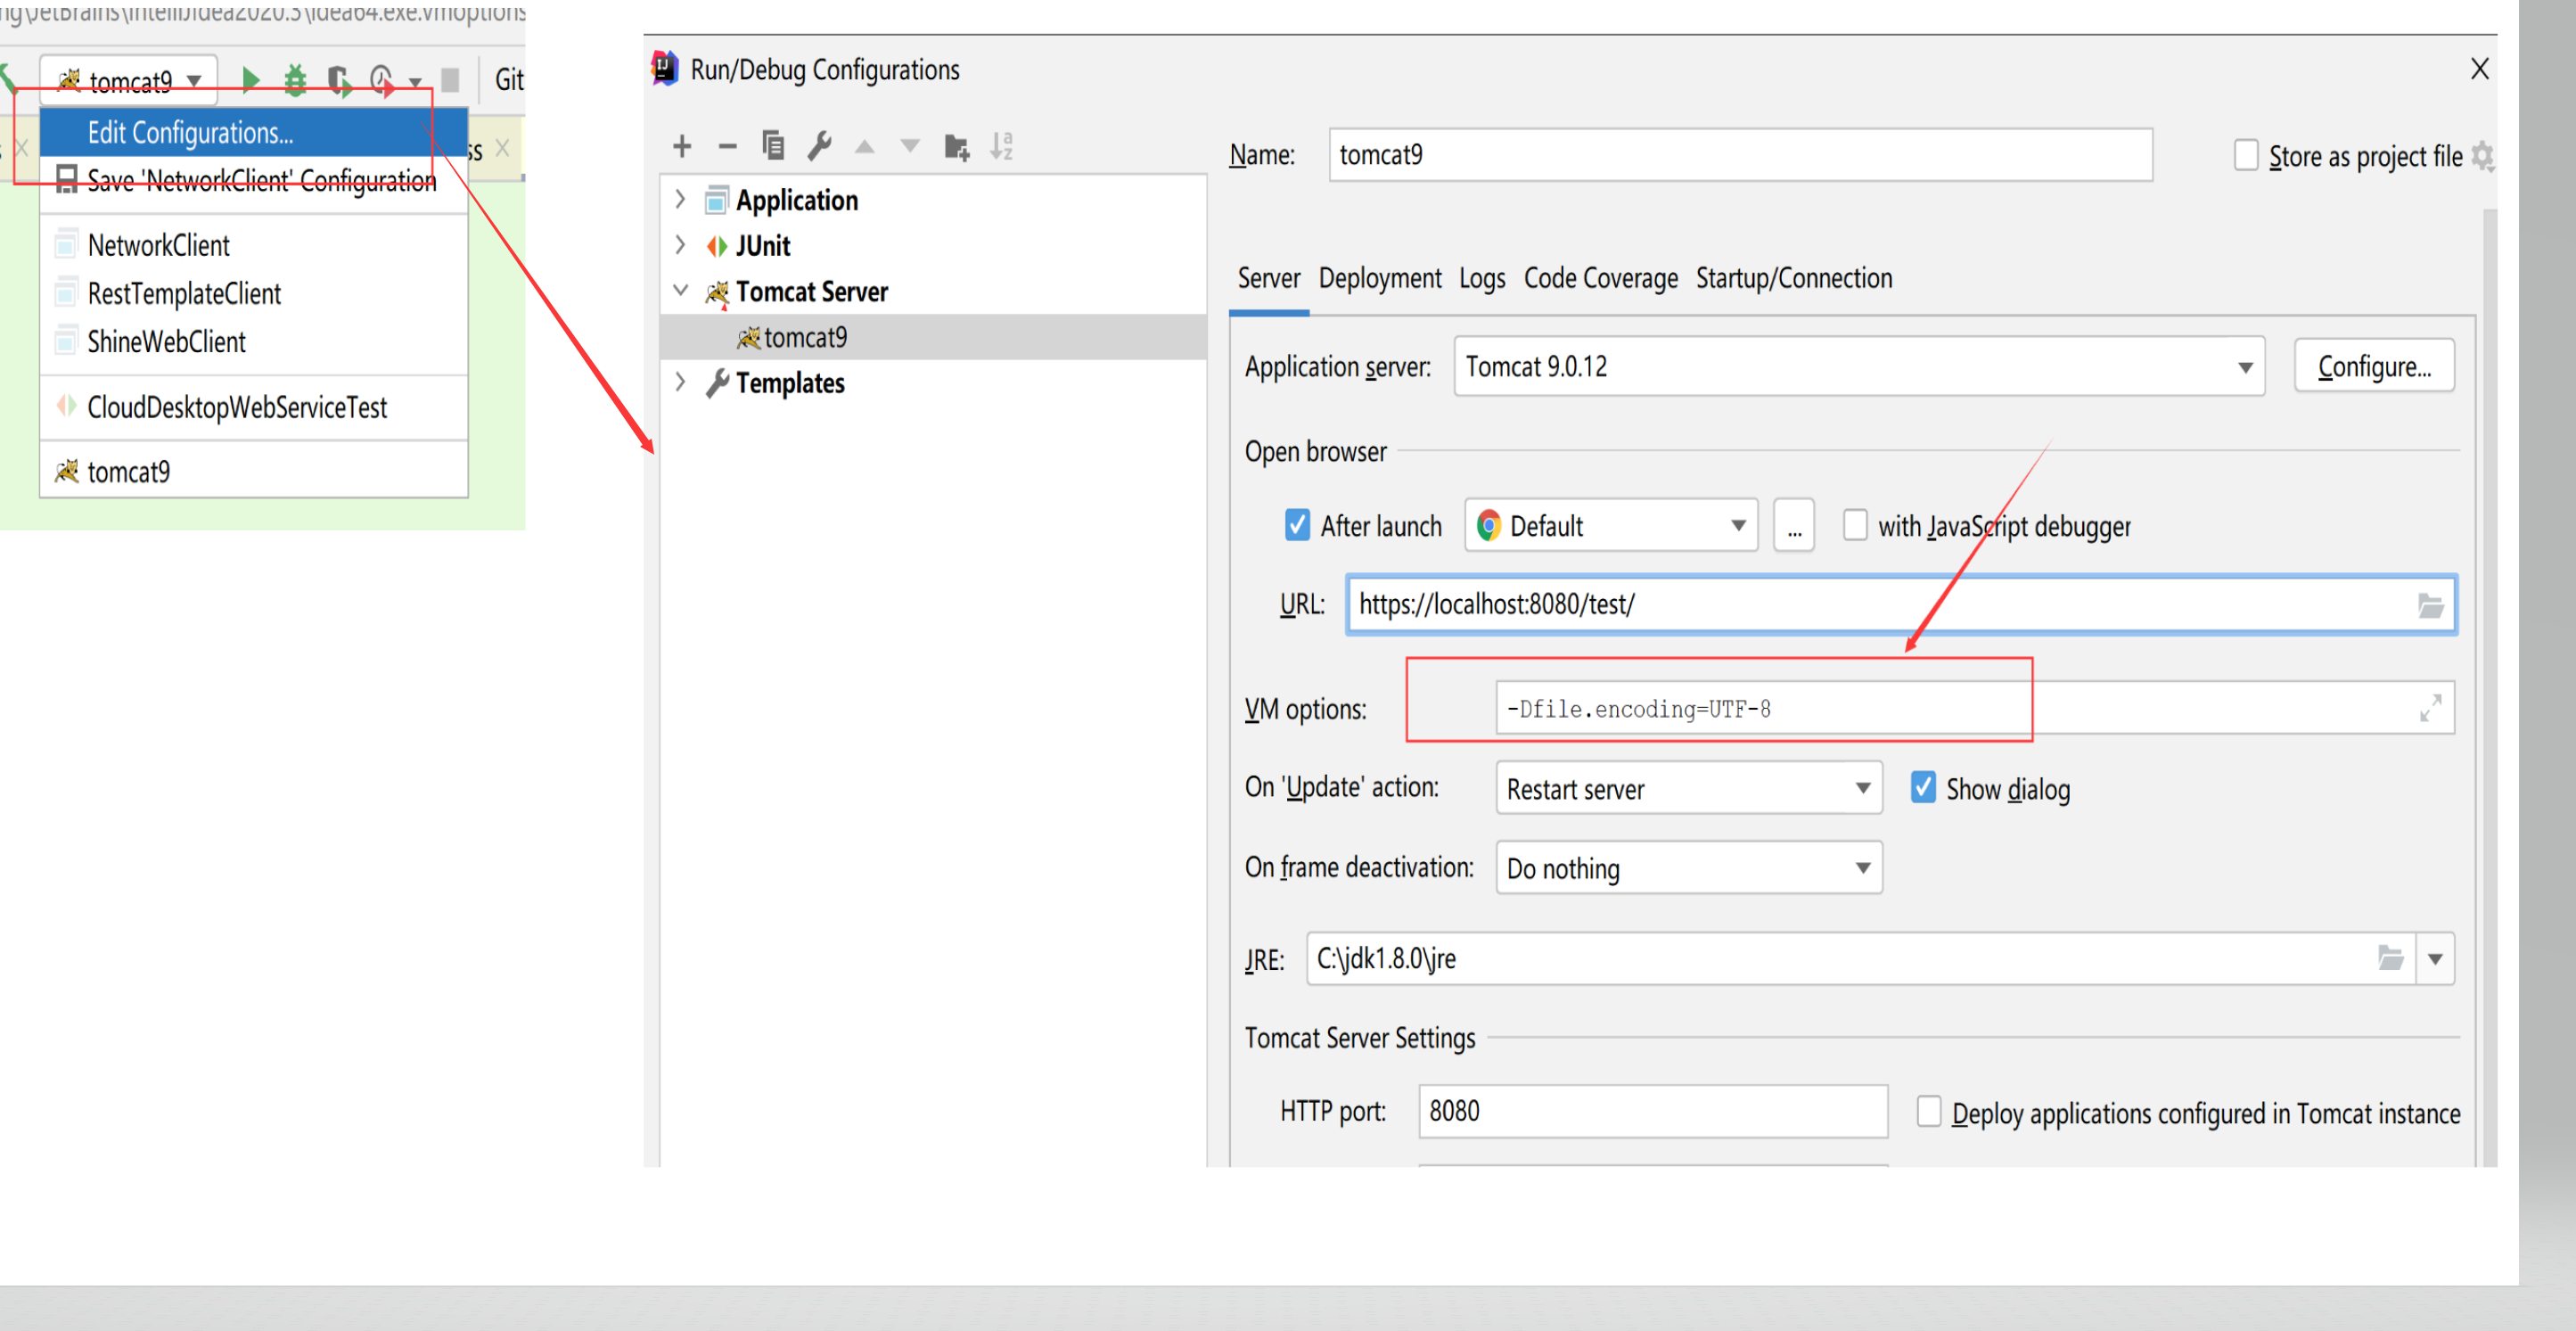Click the Add New Configuration plus icon
This screenshot has height=1331, width=2576.
(682, 147)
